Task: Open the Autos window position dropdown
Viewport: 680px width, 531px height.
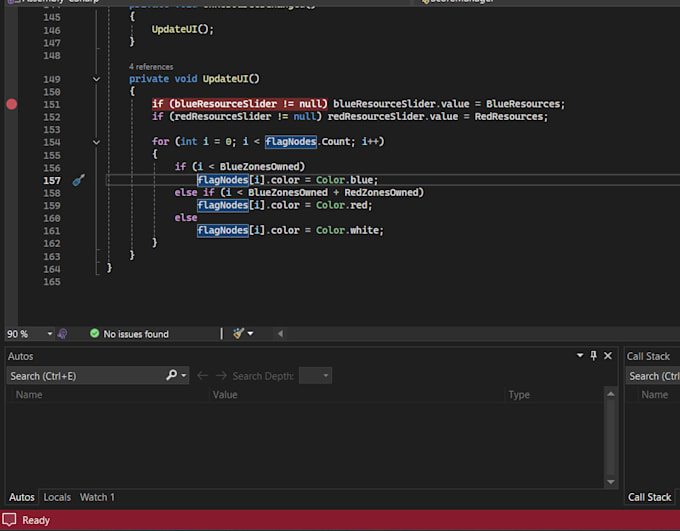Action: click(580, 356)
